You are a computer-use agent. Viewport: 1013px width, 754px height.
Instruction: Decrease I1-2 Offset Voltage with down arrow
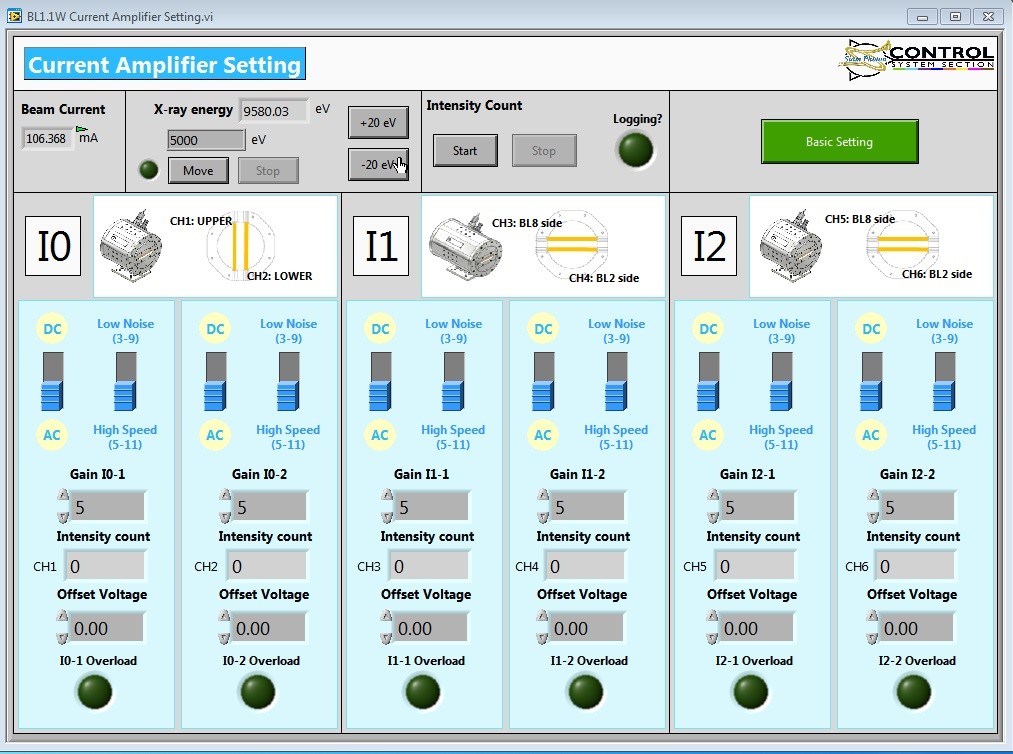click(543, 638)
